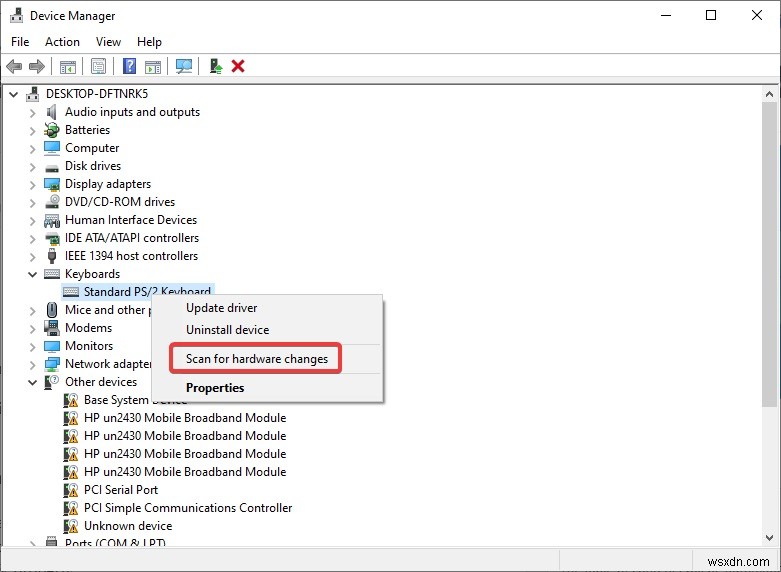The height and width of the screenshot is (572, 781).
Task: Expand the Monitors category
Action: [32, 346]
